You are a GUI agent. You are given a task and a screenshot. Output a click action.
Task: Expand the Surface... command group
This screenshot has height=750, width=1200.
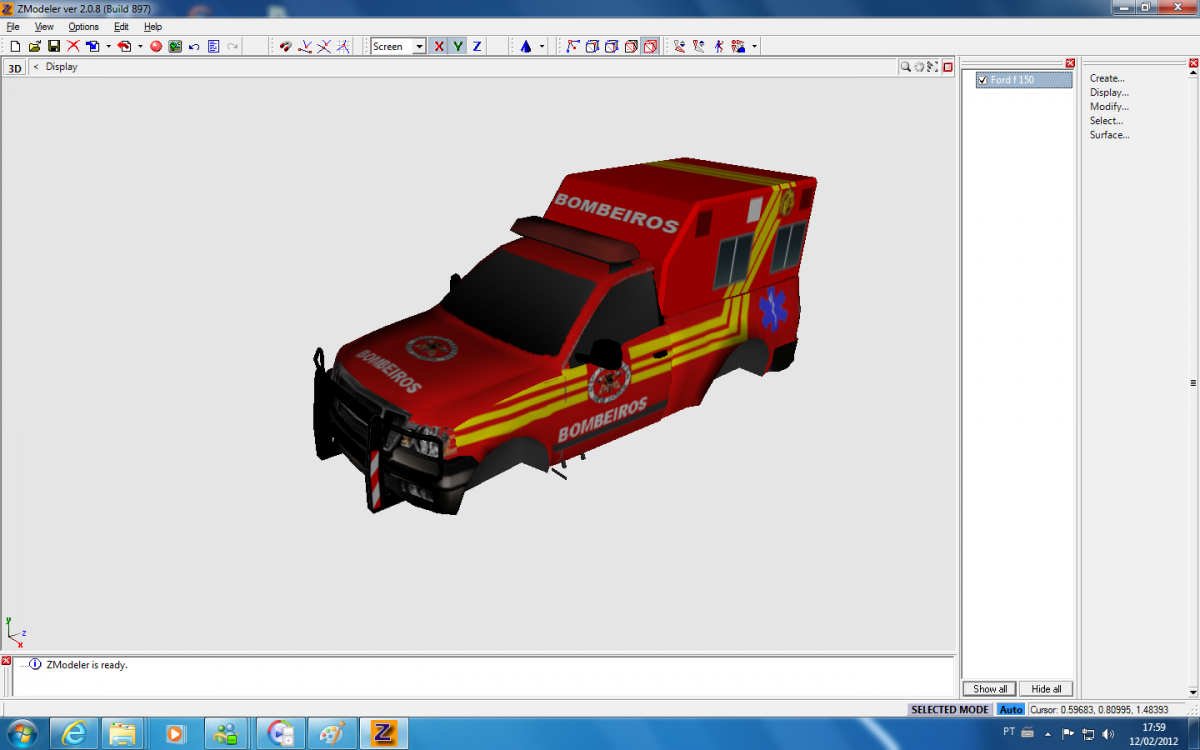1110,135
